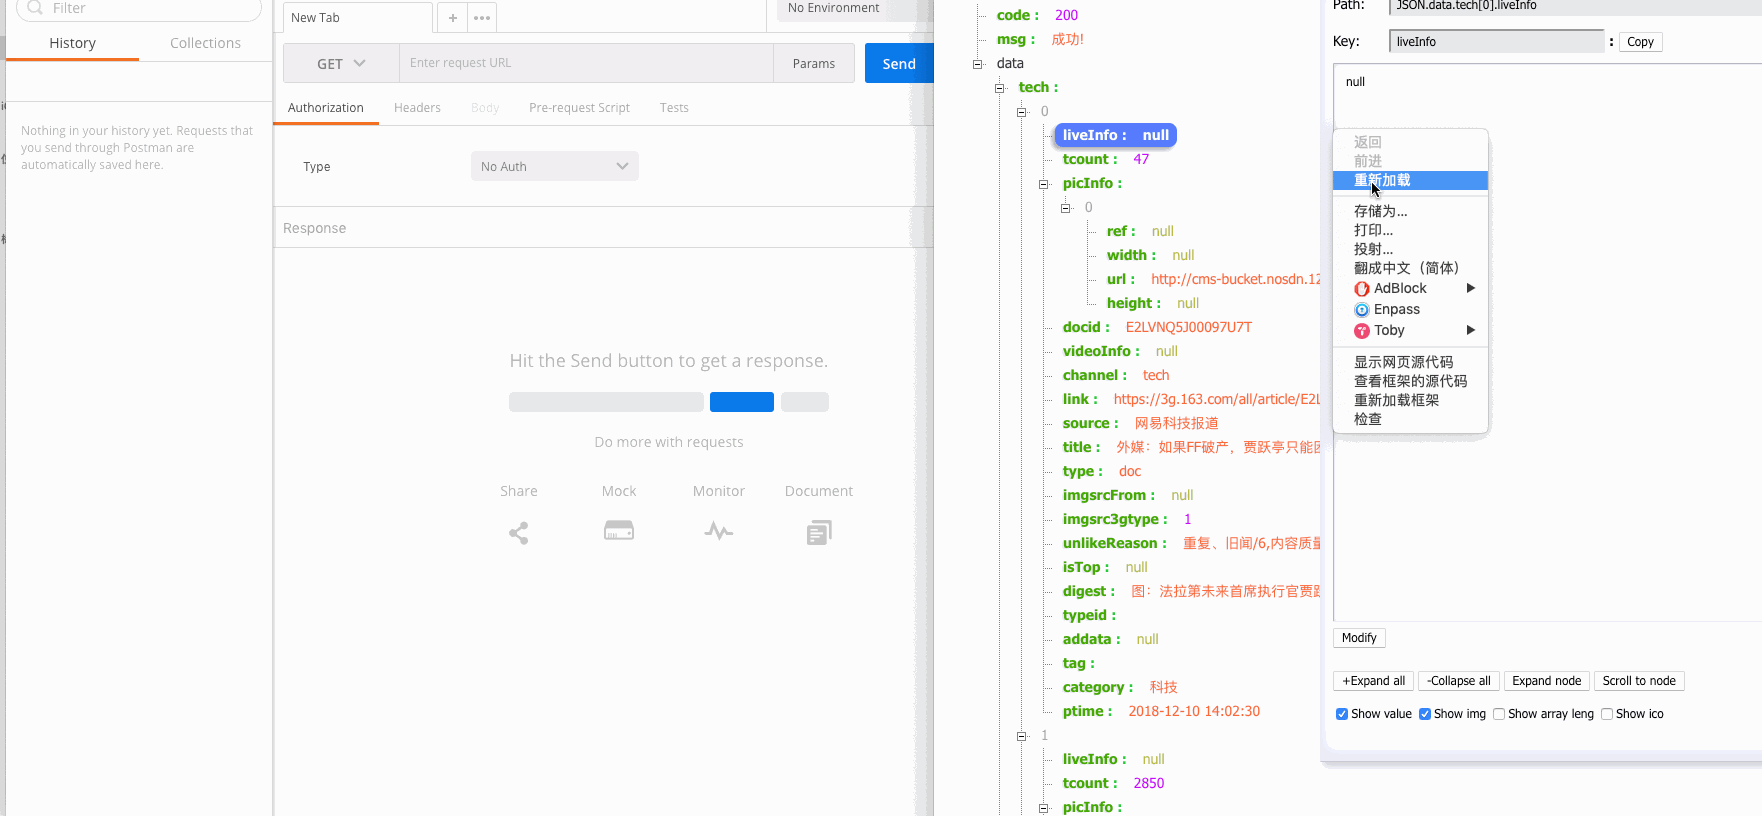Collapse the tech node
1762x816 pixels.
tap(1000, 88)
